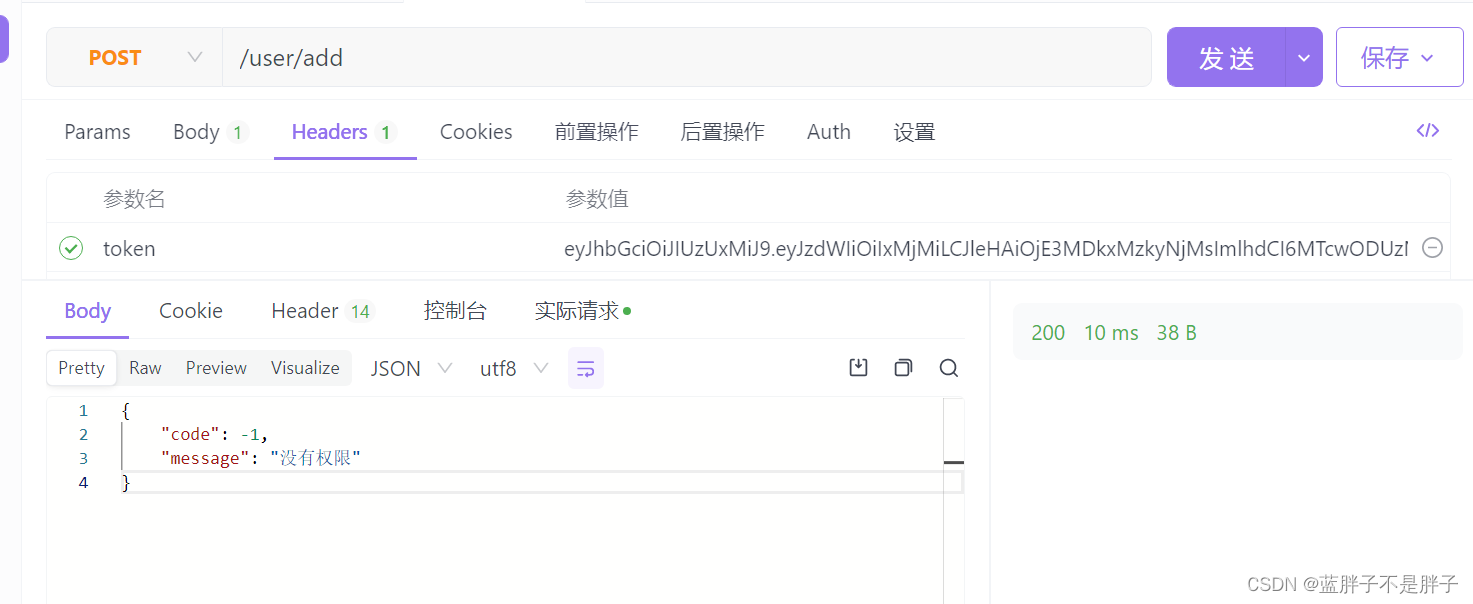
Task: Open the response Cookie tab
Action: coord(191,311)
